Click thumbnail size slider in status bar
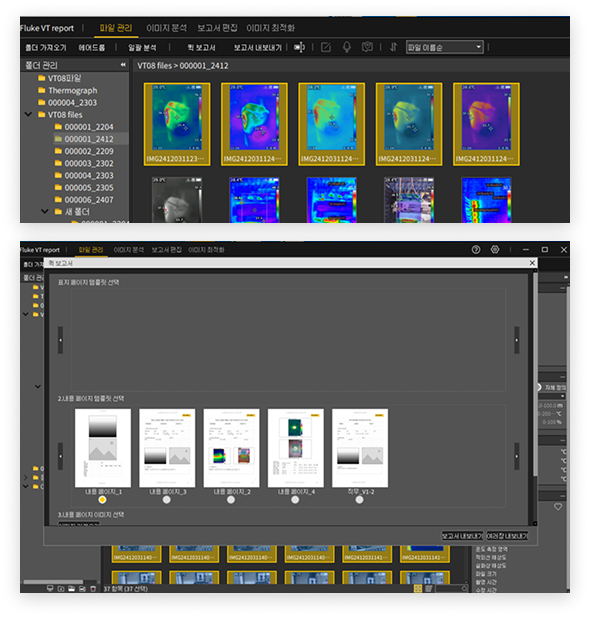590x617 pixels. [x=451, y=588]
